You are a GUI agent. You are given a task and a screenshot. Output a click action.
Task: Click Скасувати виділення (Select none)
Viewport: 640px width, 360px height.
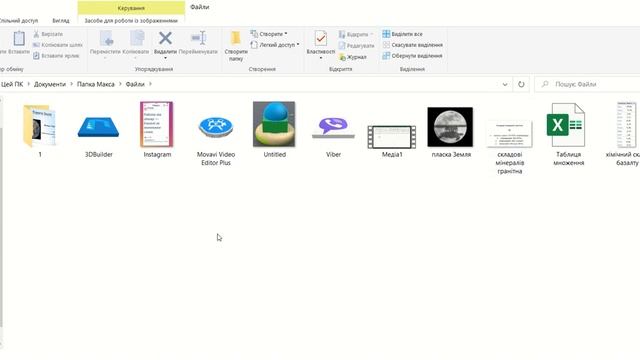point(413,45)
